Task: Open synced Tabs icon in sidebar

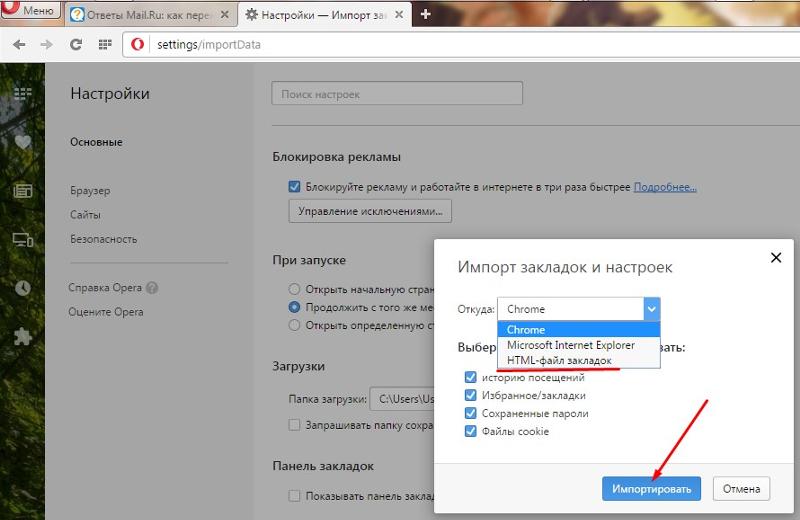Action: point(22,239)
